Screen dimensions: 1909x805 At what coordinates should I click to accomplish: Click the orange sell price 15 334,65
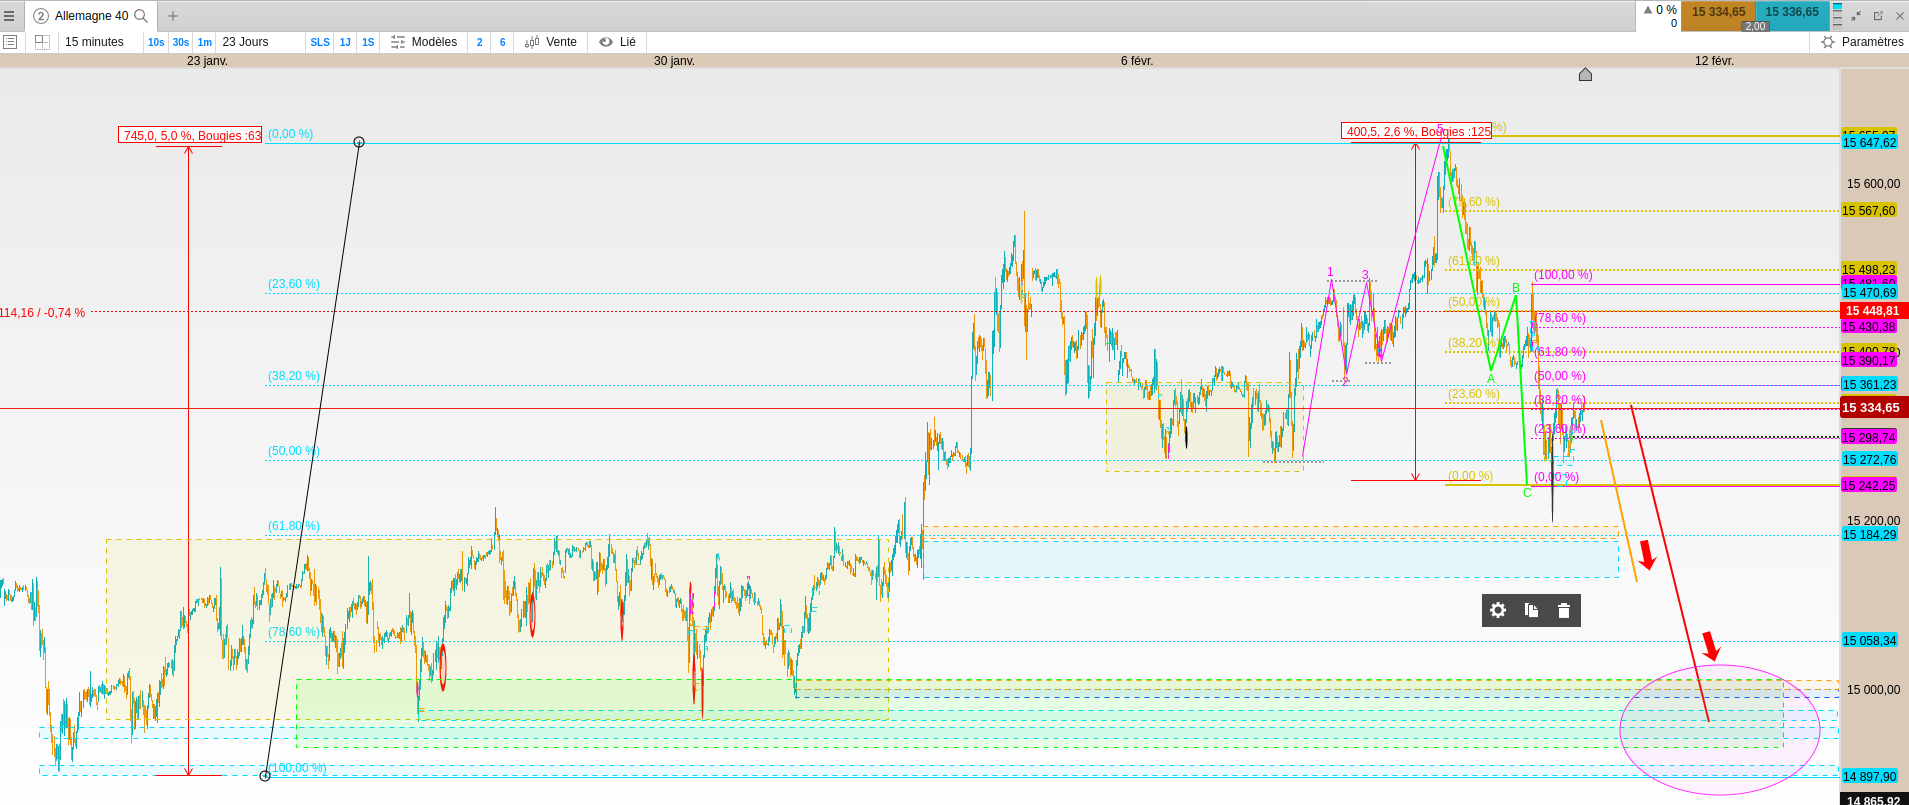(1718, 13)
